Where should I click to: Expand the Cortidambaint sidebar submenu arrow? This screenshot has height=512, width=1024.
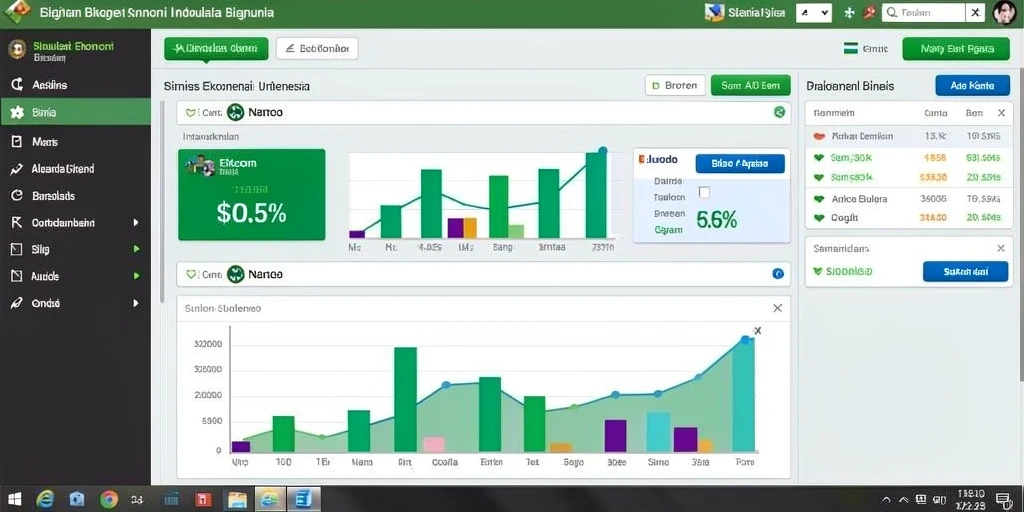pyautogui.click(x=136, y=223)
